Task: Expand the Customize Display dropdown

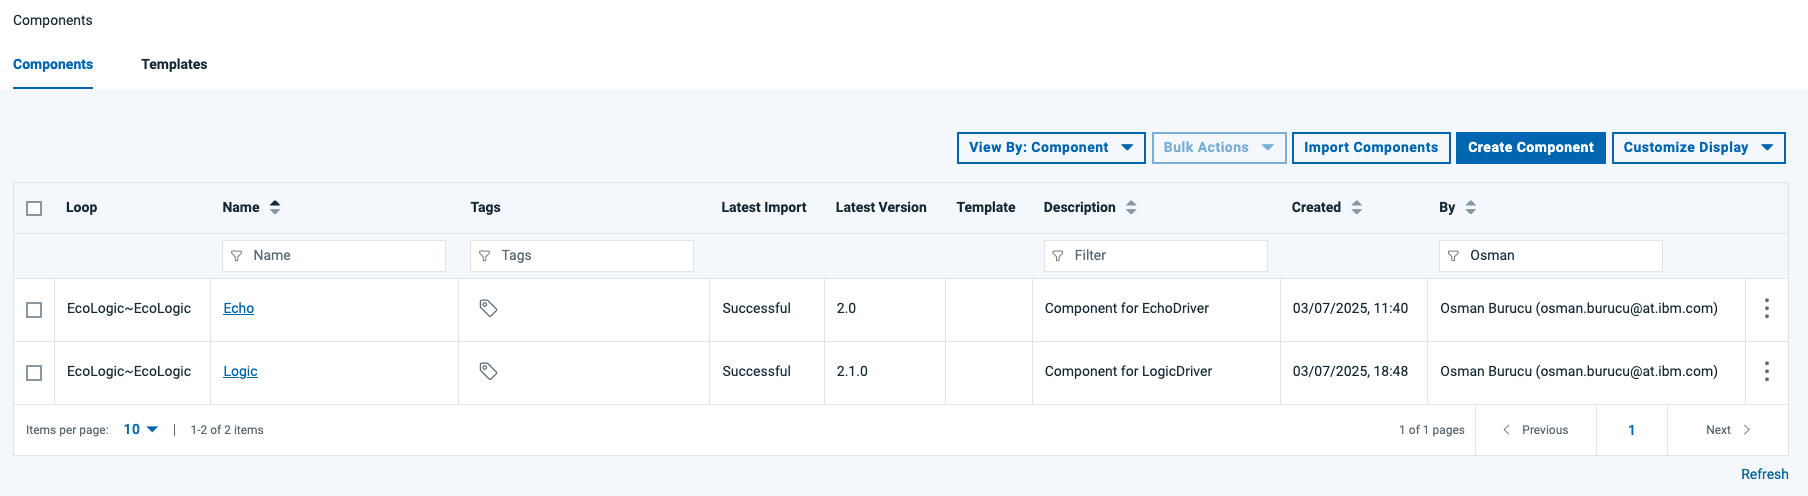Action: pyautogui.click(x=1698, y=147)
